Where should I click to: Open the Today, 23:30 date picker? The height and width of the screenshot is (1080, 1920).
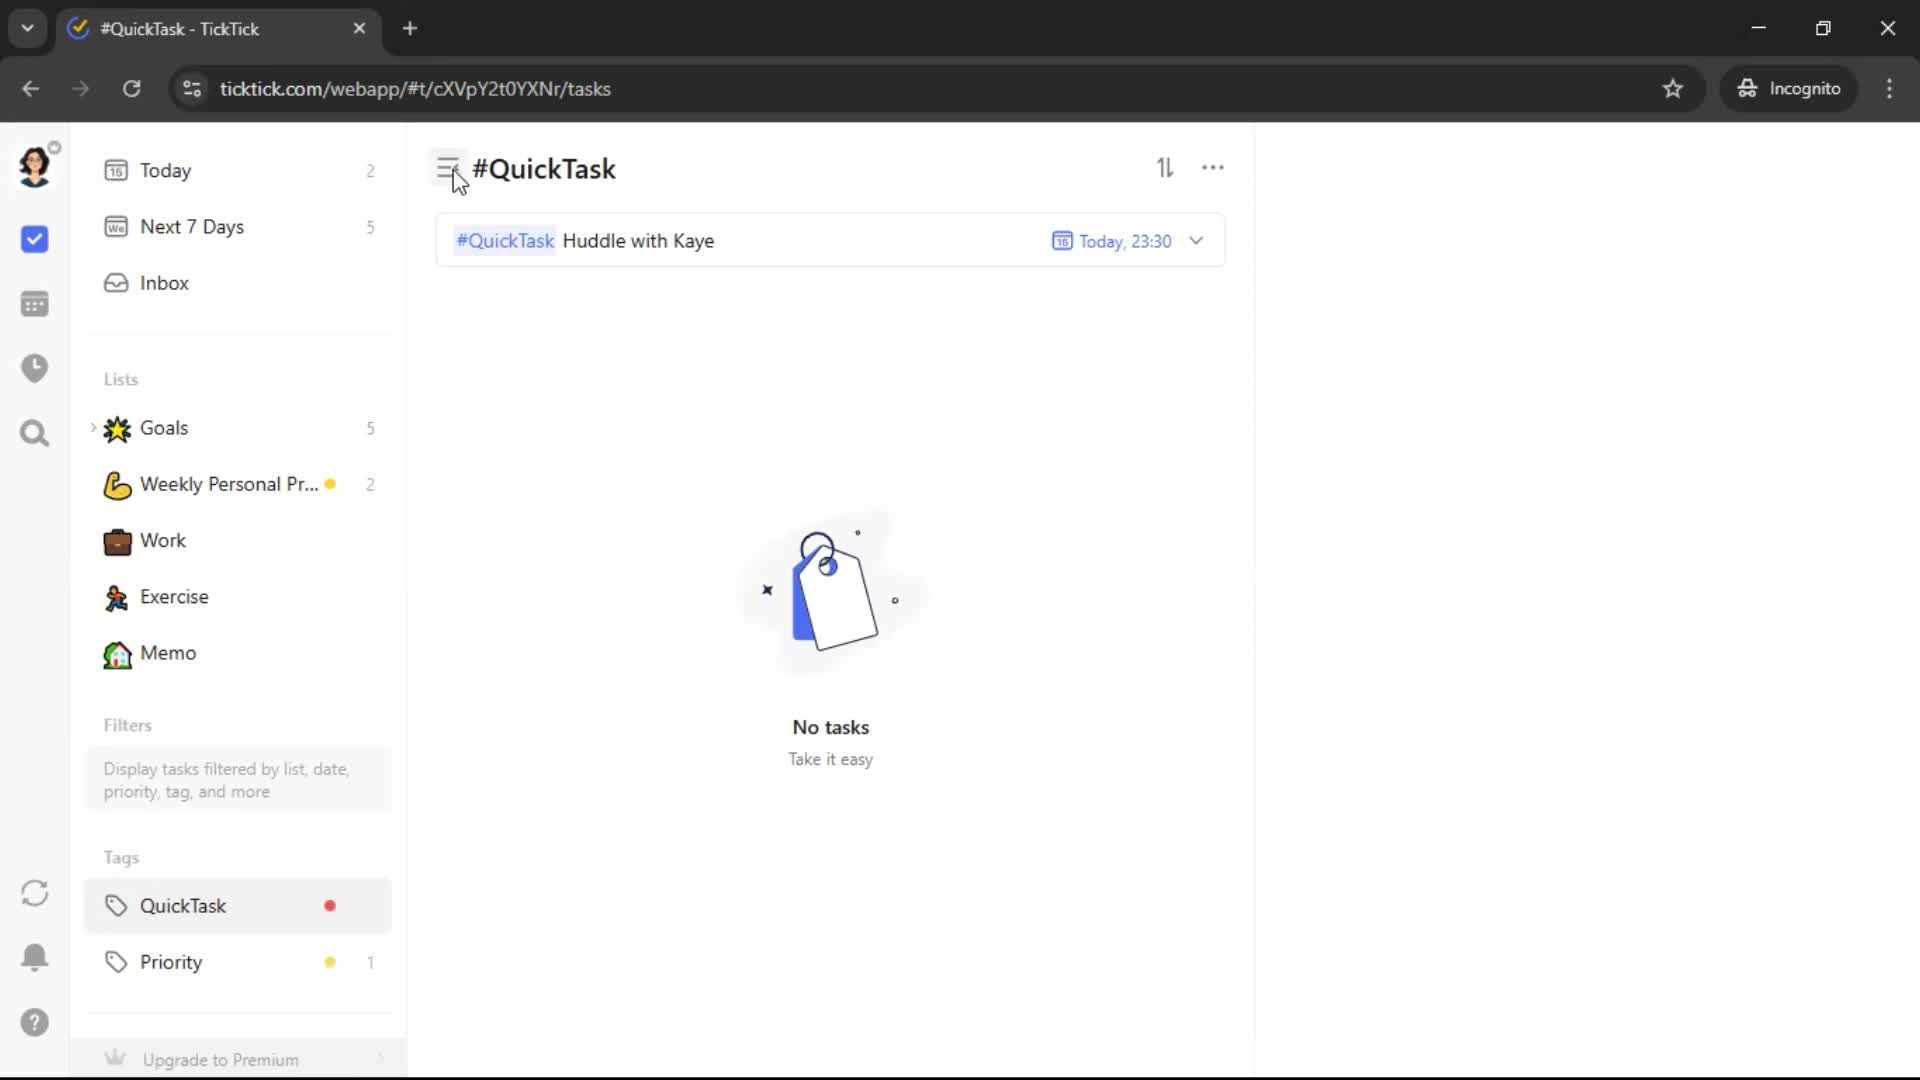point(1112,241)
